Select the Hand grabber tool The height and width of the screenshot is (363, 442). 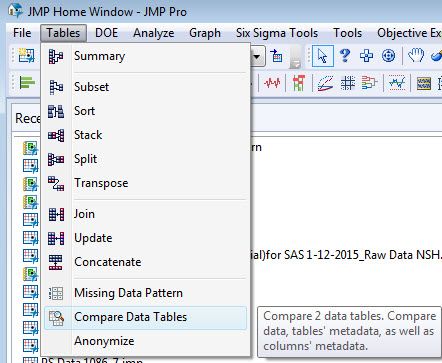416,55
